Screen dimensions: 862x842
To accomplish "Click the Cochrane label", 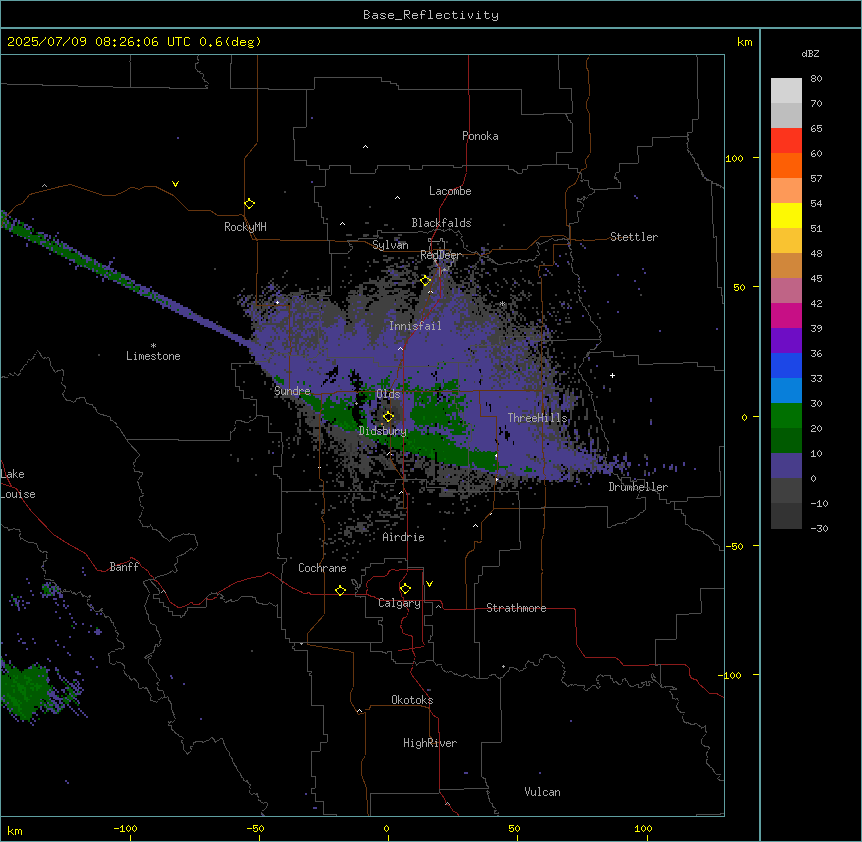I will 322,568.
